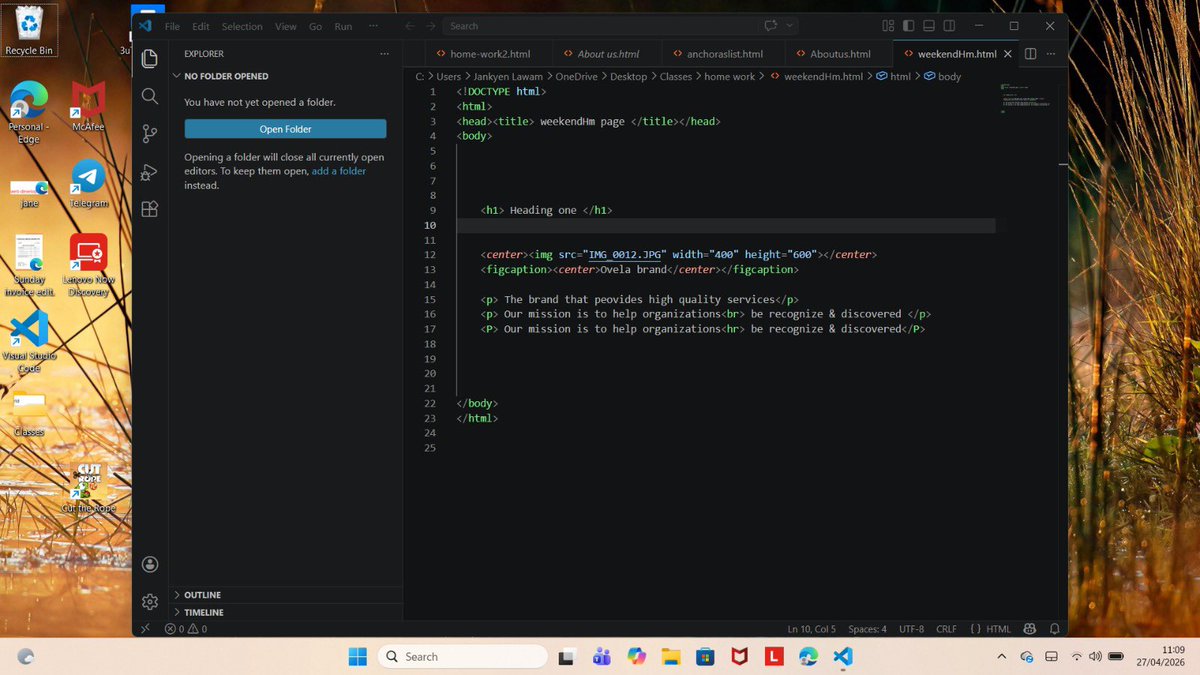Click the VS Code logo in the title bar
Image resolution: width=1200 pixels, height=675 pixels.
pyautogui.click(x=145, y=26)
